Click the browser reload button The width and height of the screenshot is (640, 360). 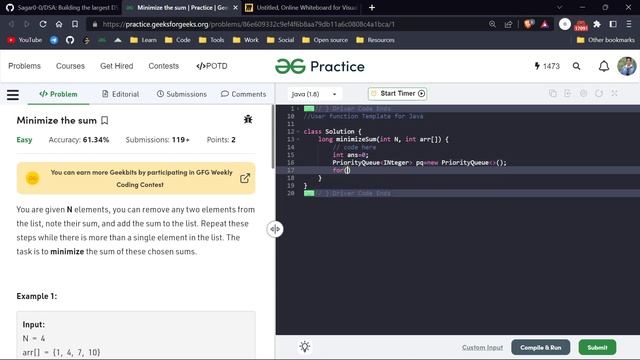point(43,24)
